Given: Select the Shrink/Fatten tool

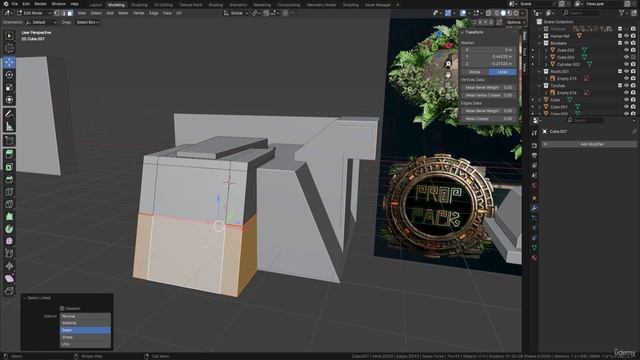Looking at the screenshot, I should pyautogui.click(x=9, y=266).
